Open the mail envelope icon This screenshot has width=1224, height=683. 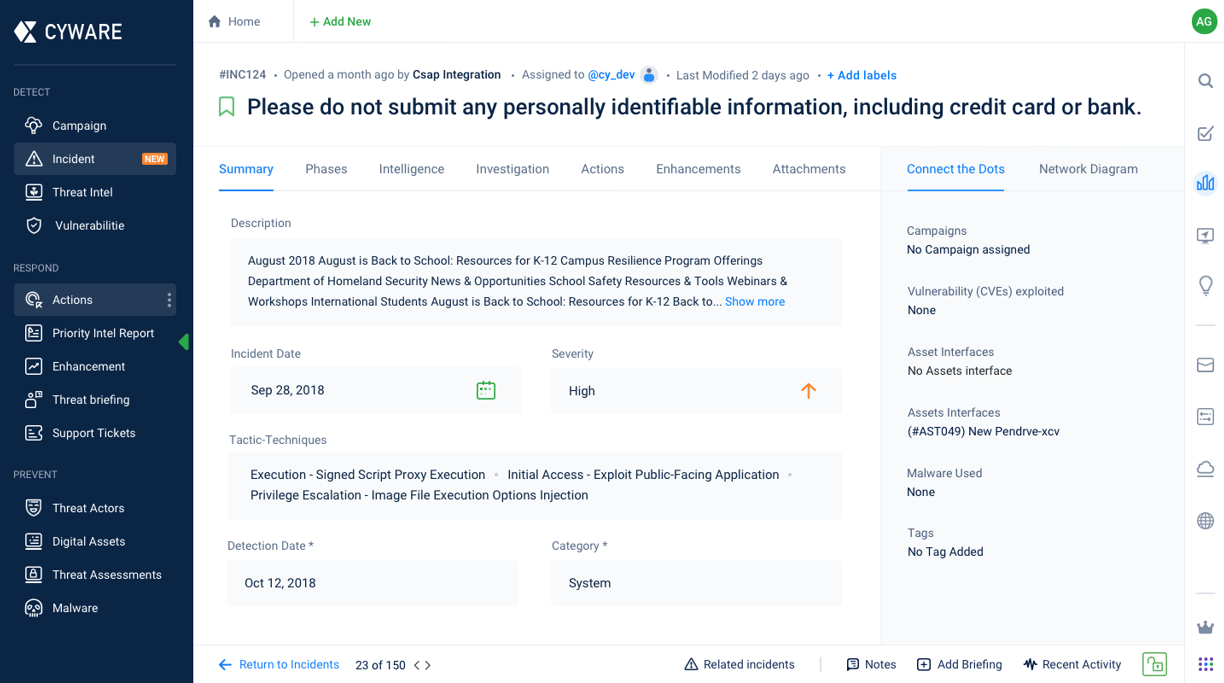(x=1205, y=366)
